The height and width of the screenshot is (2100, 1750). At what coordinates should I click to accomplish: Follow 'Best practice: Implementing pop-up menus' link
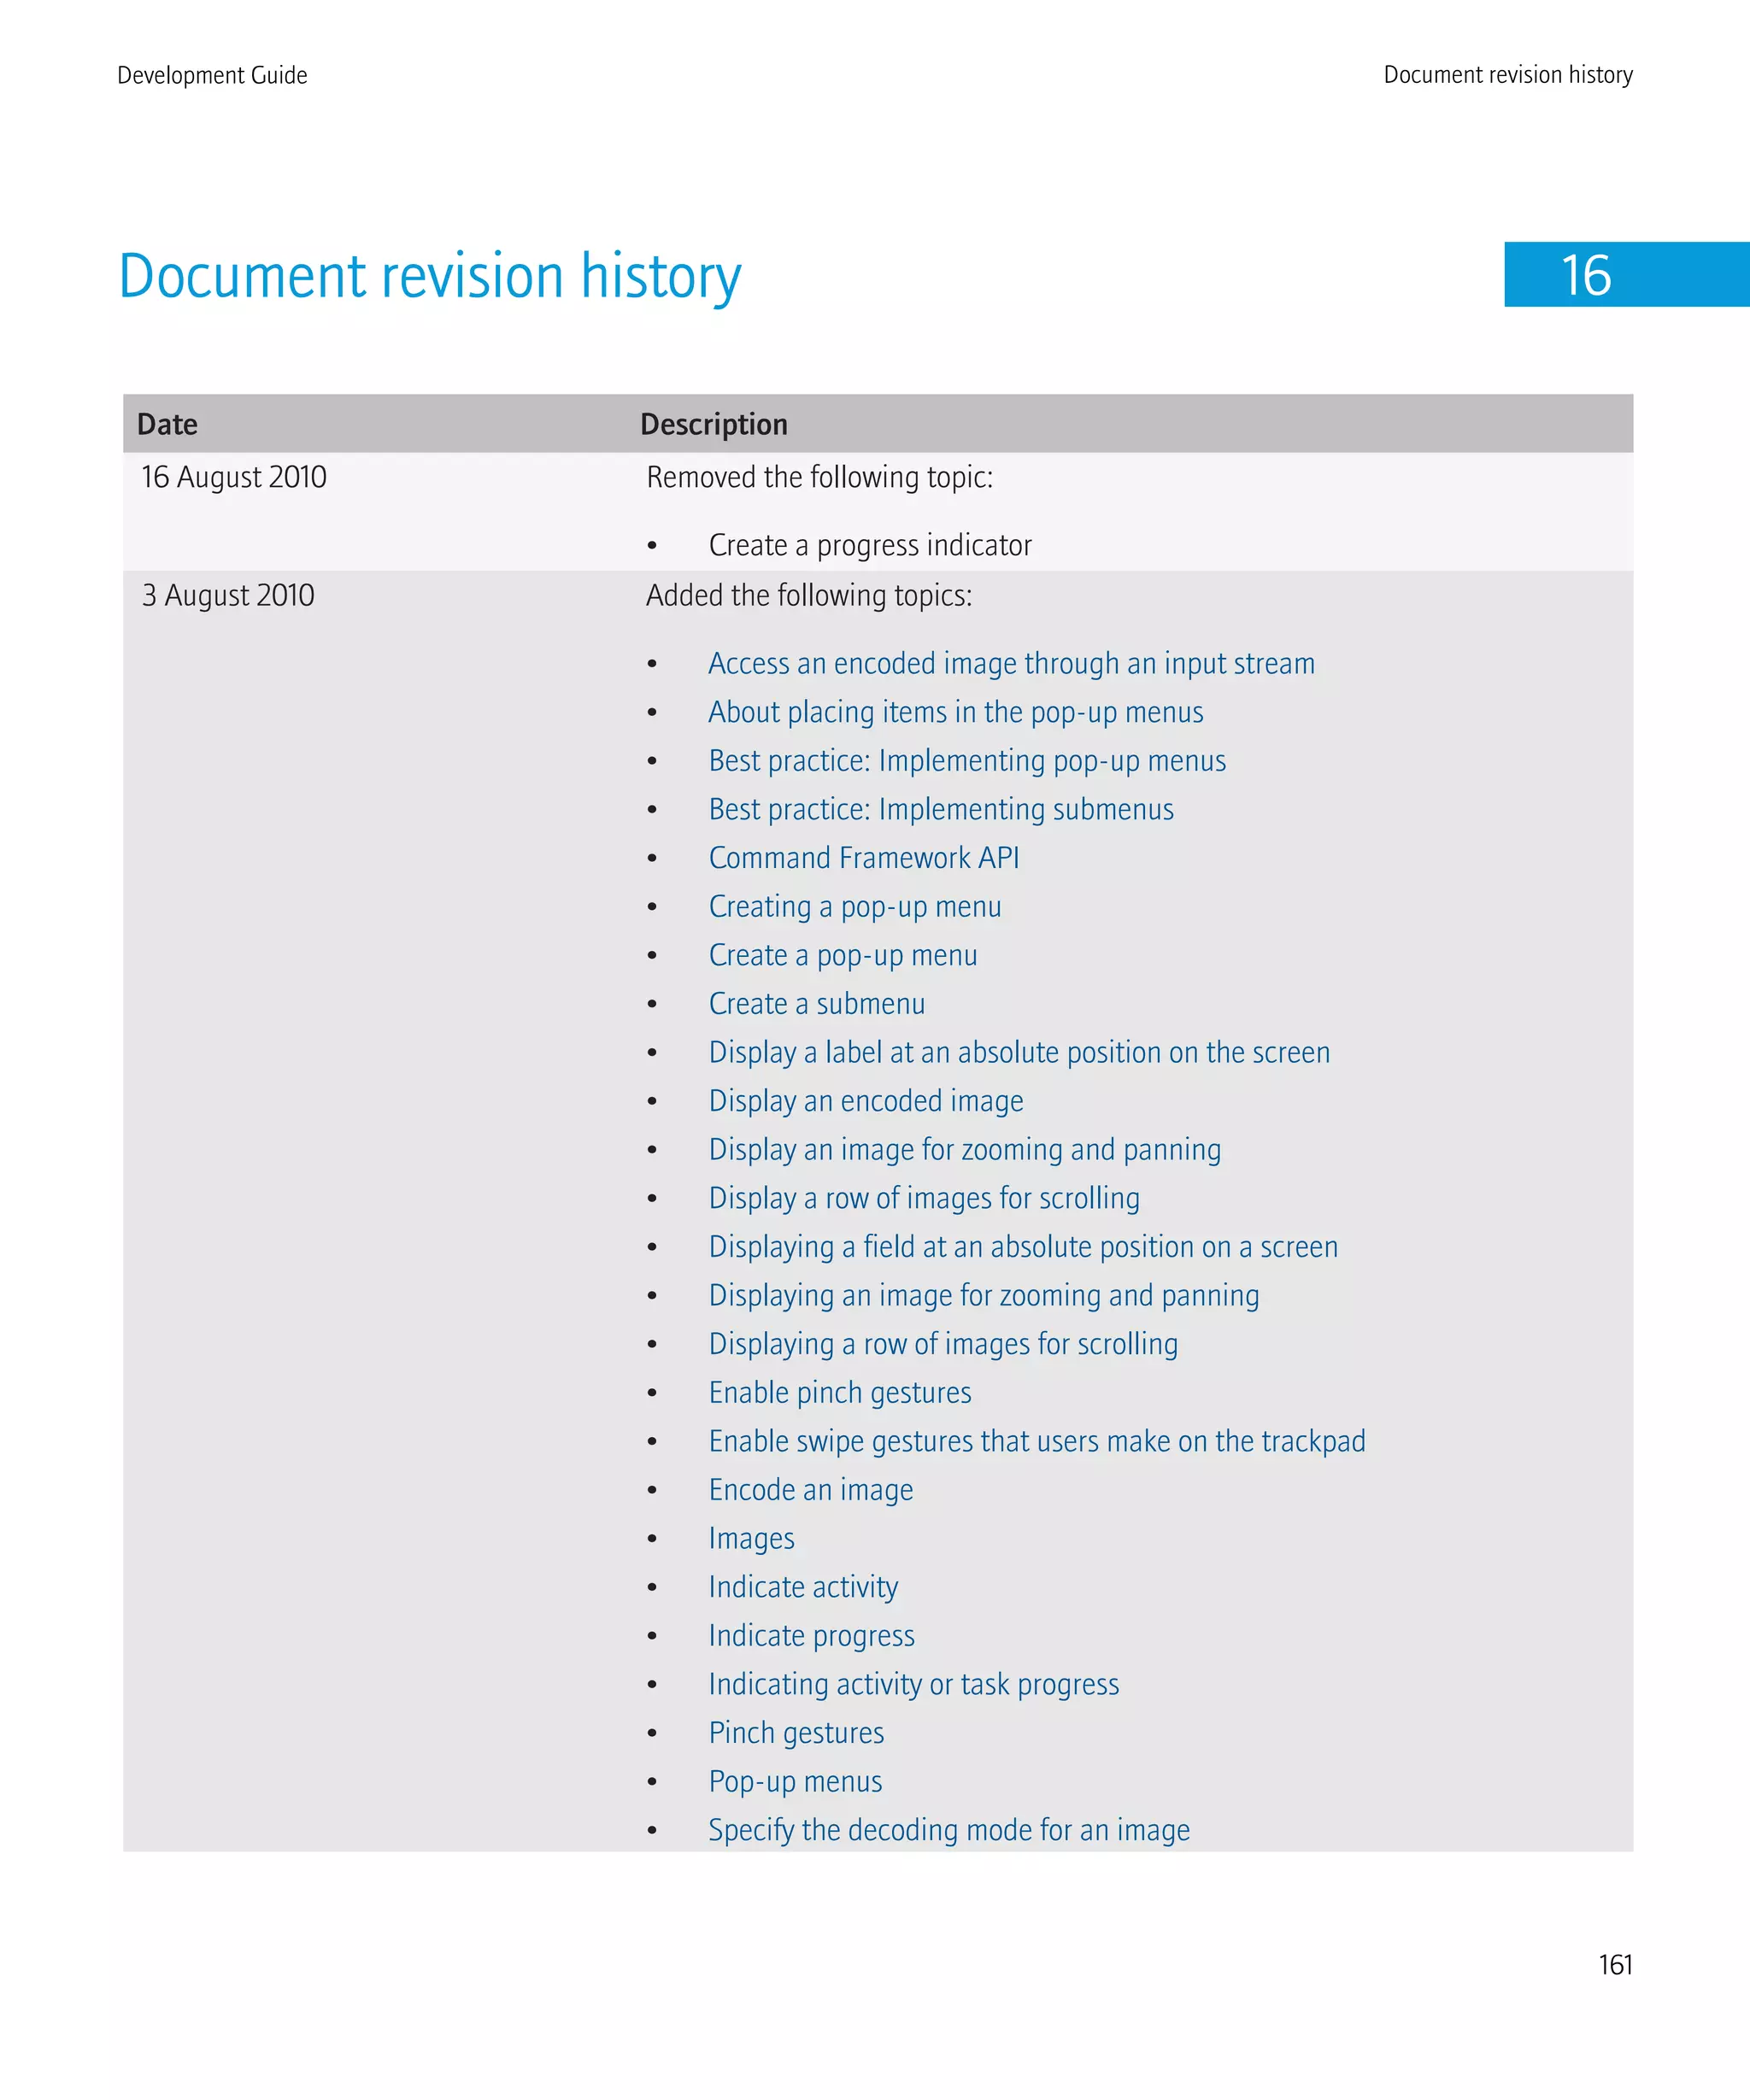[x=967, y=761]
